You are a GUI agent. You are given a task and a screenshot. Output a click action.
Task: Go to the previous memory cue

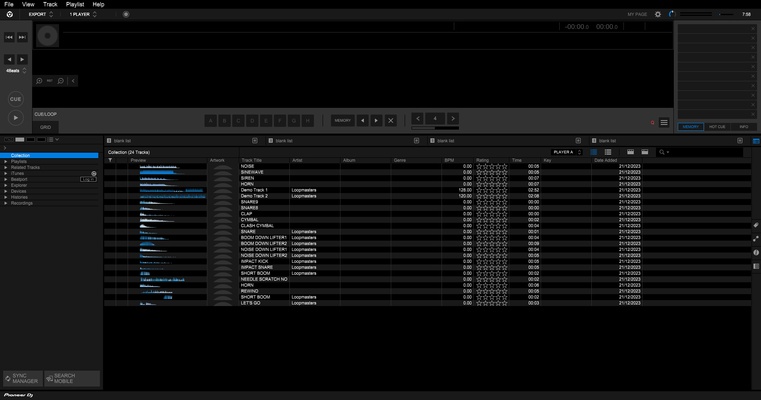(363, 120)
